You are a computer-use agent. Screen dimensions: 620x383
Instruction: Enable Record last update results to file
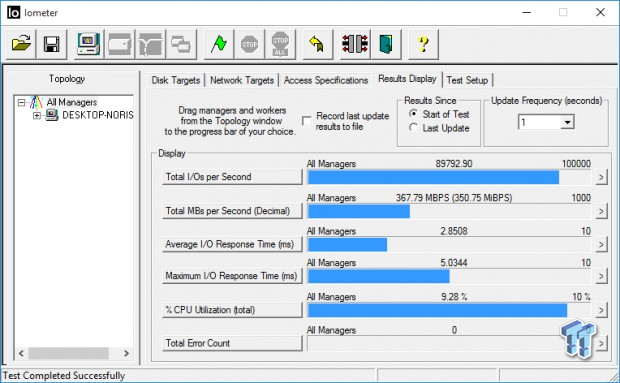pos(306,121)
